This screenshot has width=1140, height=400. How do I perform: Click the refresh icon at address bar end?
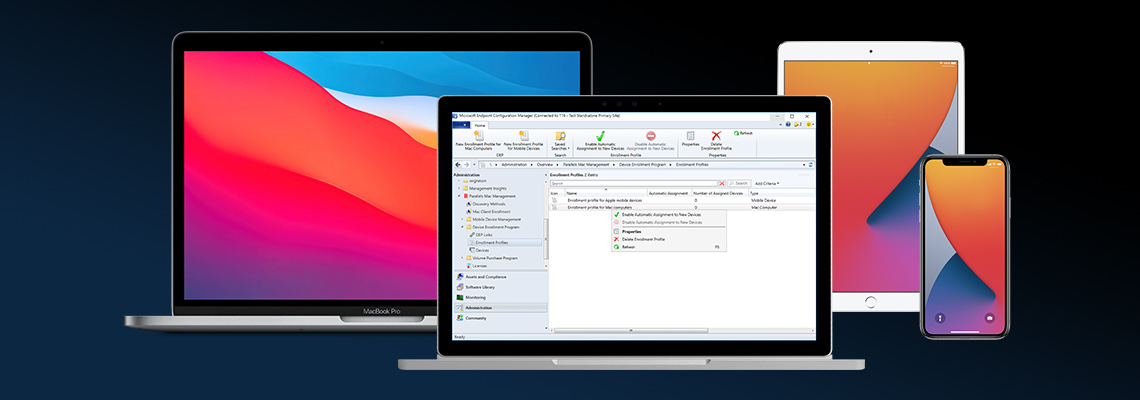click(810, 164)
